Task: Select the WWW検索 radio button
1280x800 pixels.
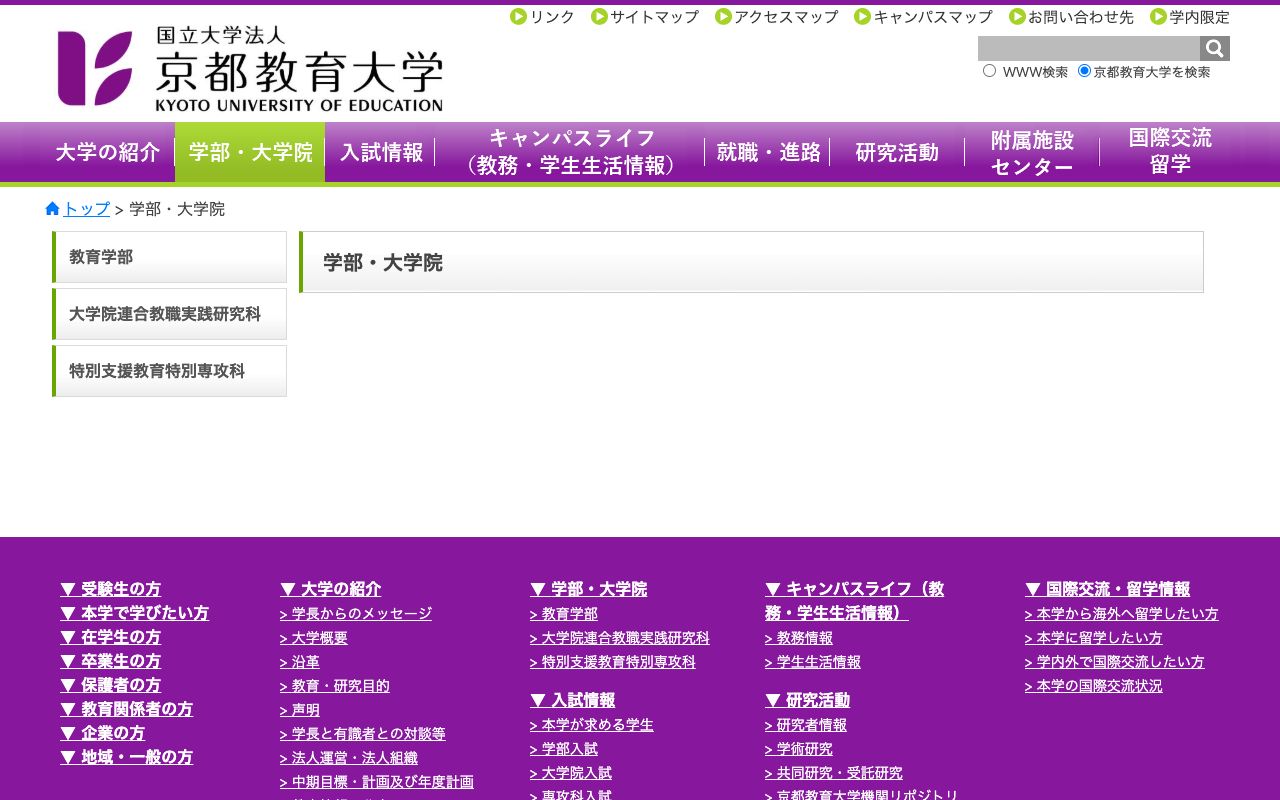Action: (989, 70)
